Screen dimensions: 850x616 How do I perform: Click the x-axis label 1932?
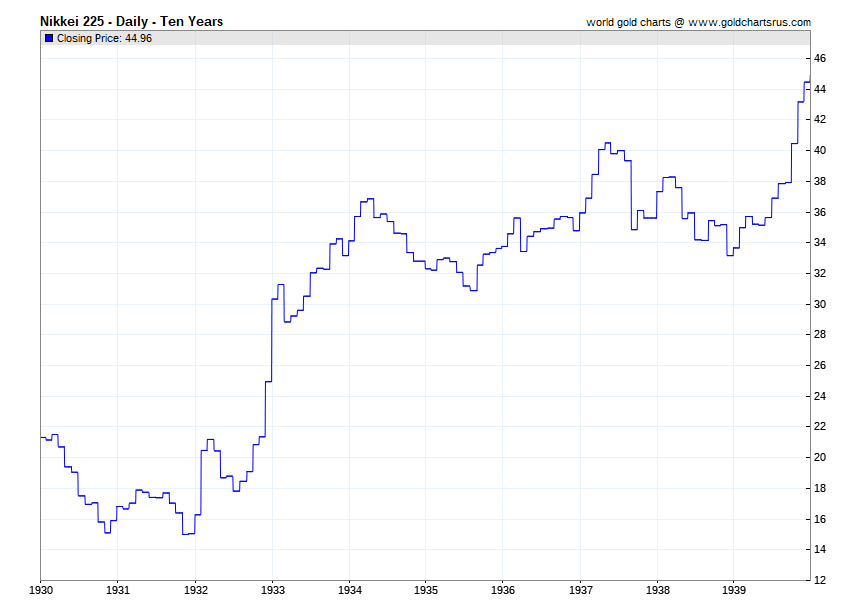point(195,591)
